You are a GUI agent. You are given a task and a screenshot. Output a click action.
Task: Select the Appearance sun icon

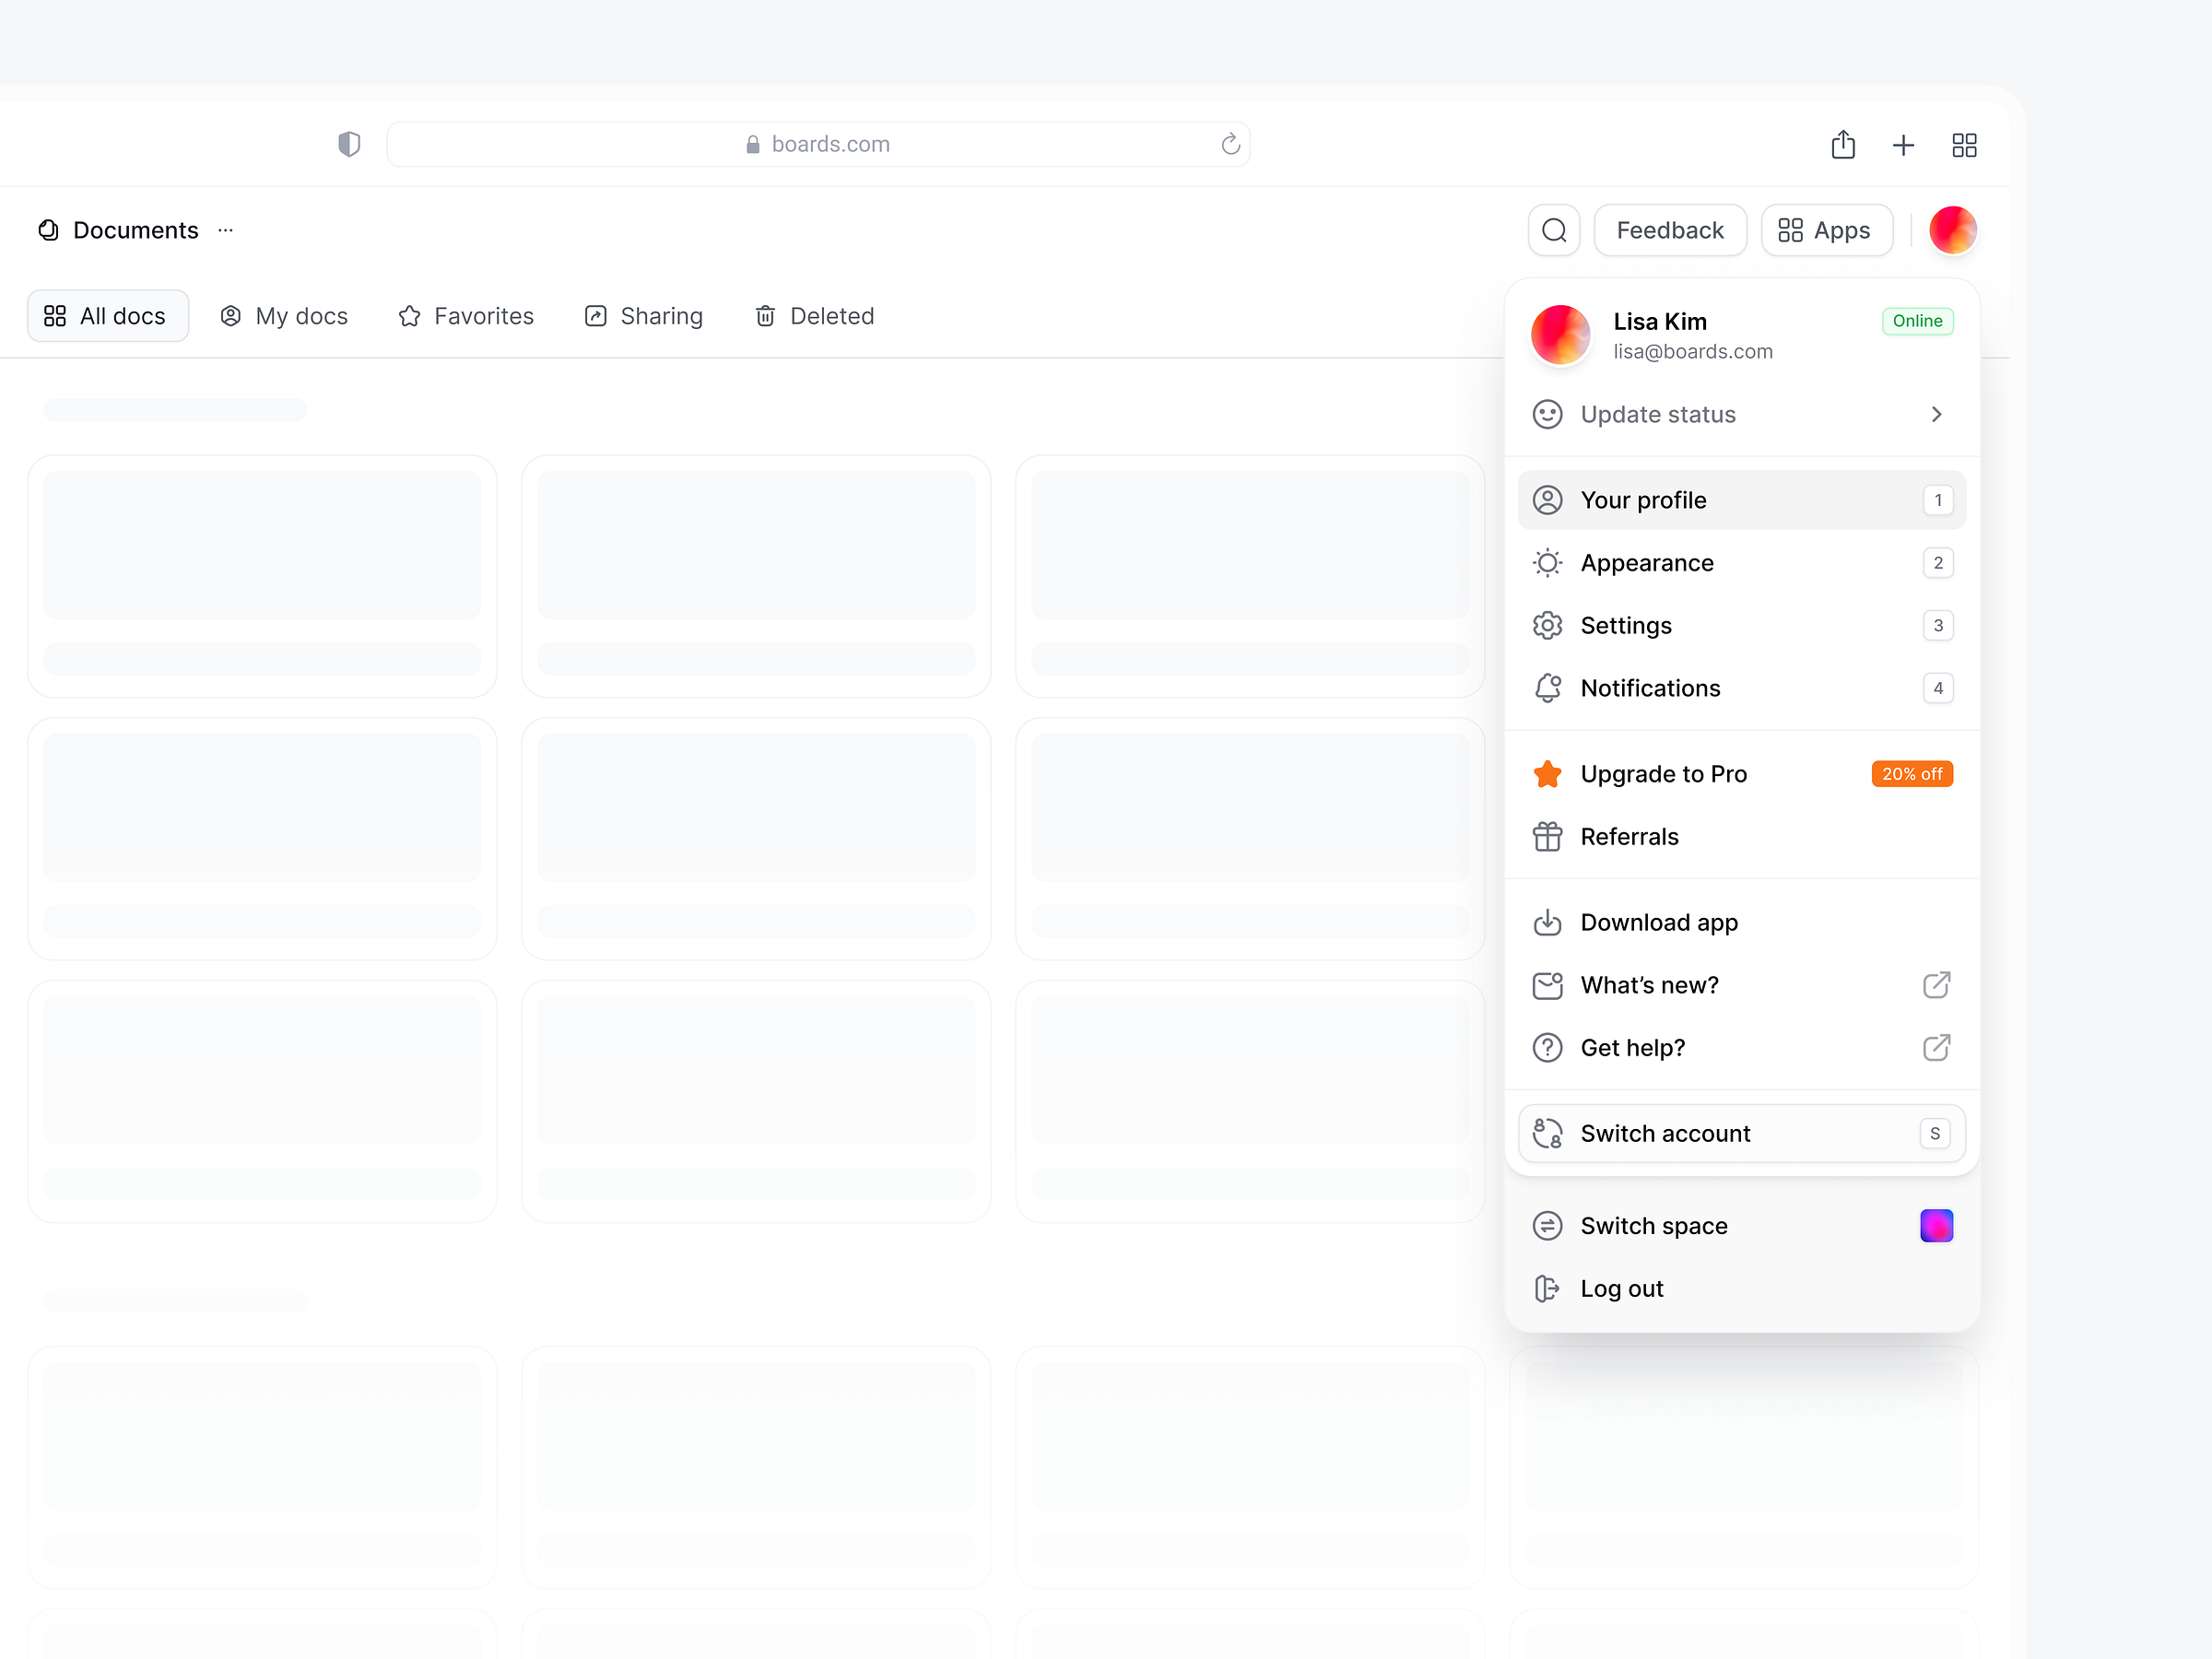point(1548,562)
